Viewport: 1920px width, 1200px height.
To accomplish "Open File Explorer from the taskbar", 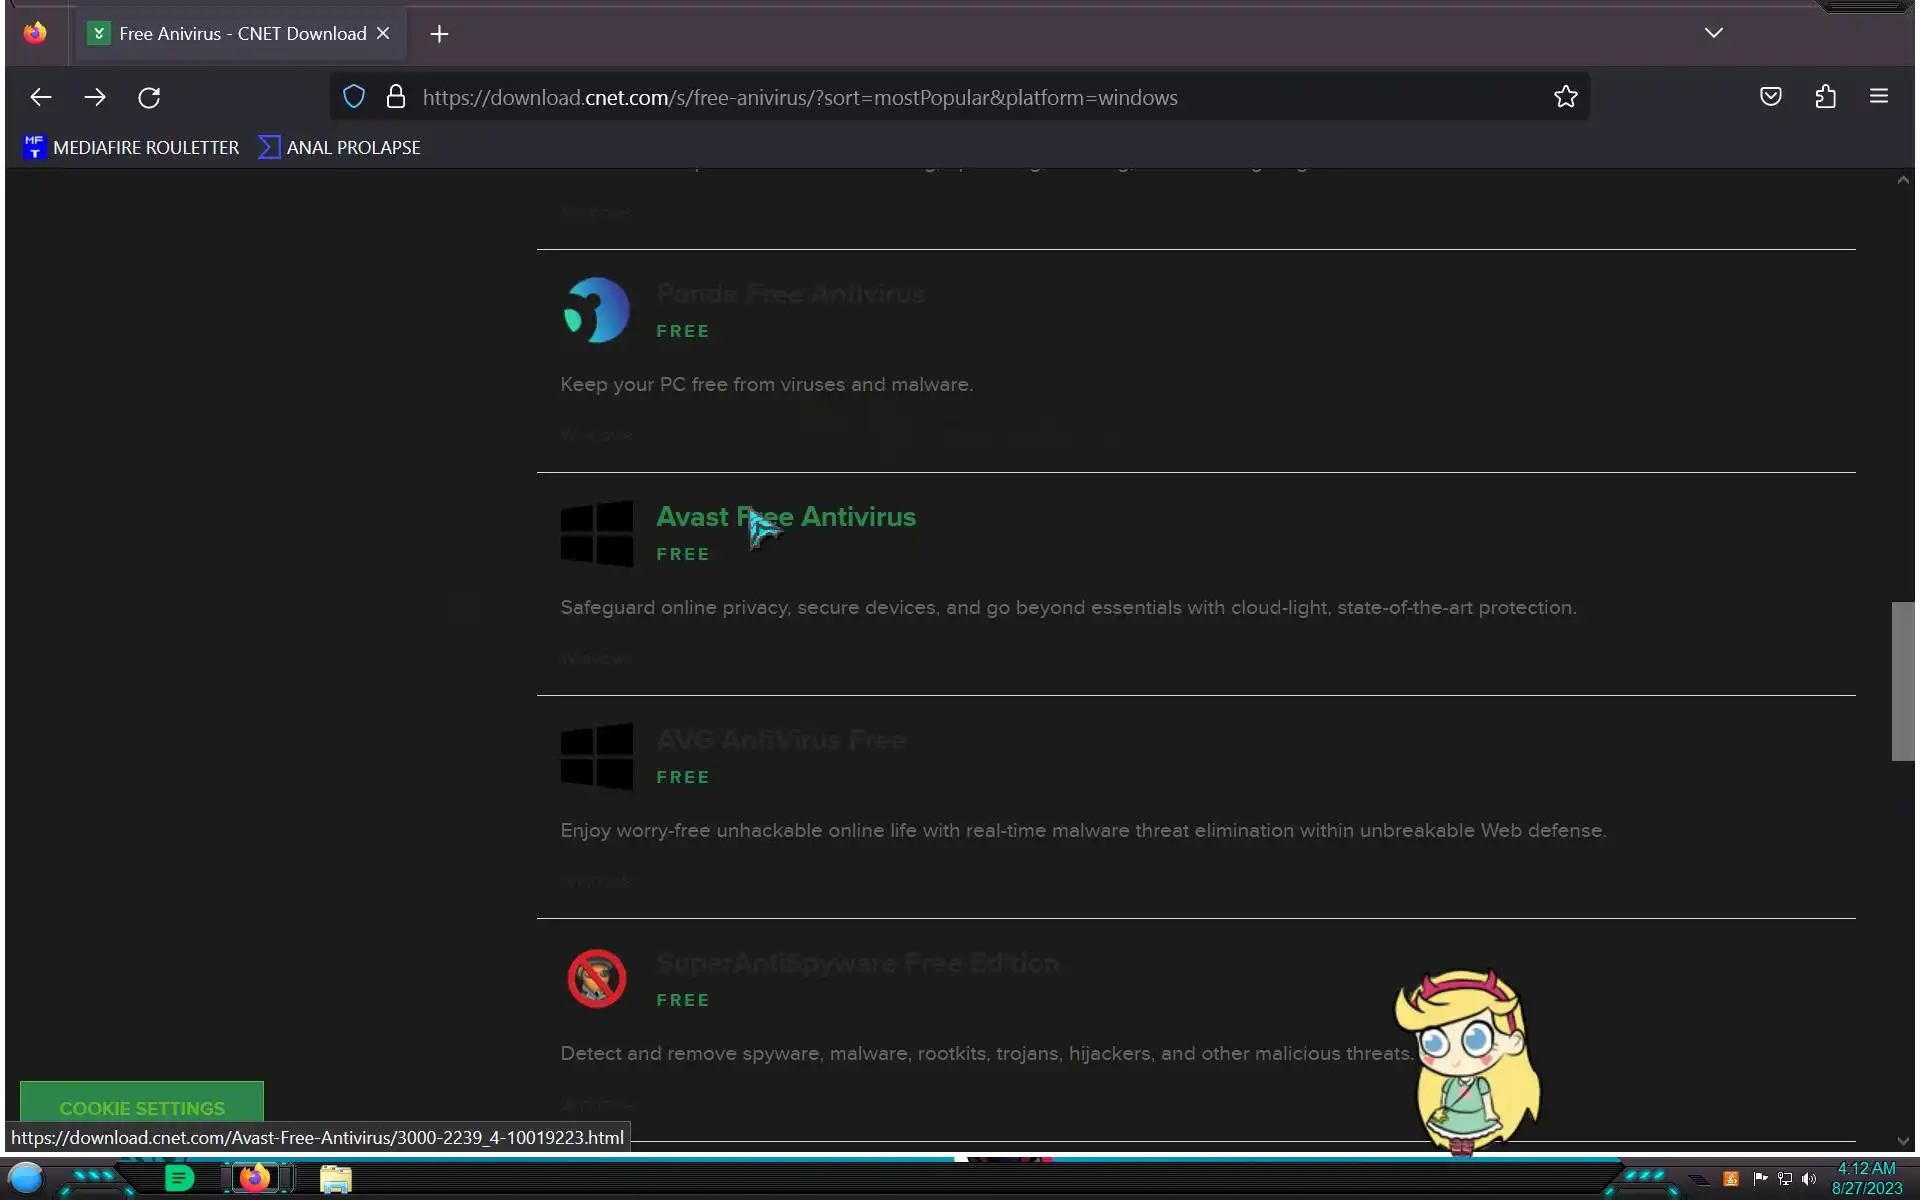I will (336, 1179).
